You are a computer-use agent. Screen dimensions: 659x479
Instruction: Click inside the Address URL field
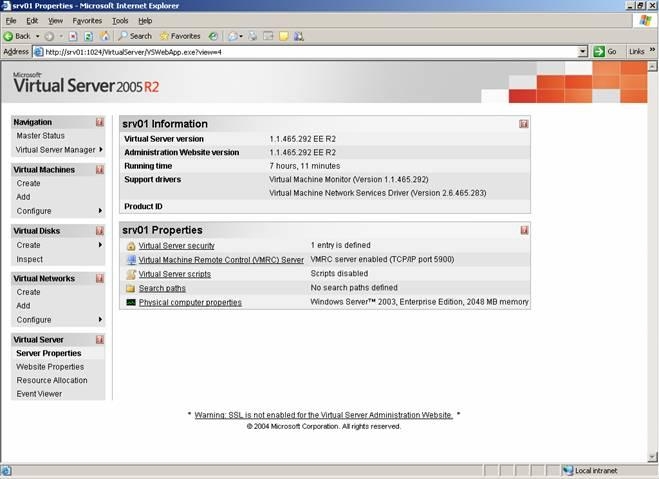[x=300, y=51]
